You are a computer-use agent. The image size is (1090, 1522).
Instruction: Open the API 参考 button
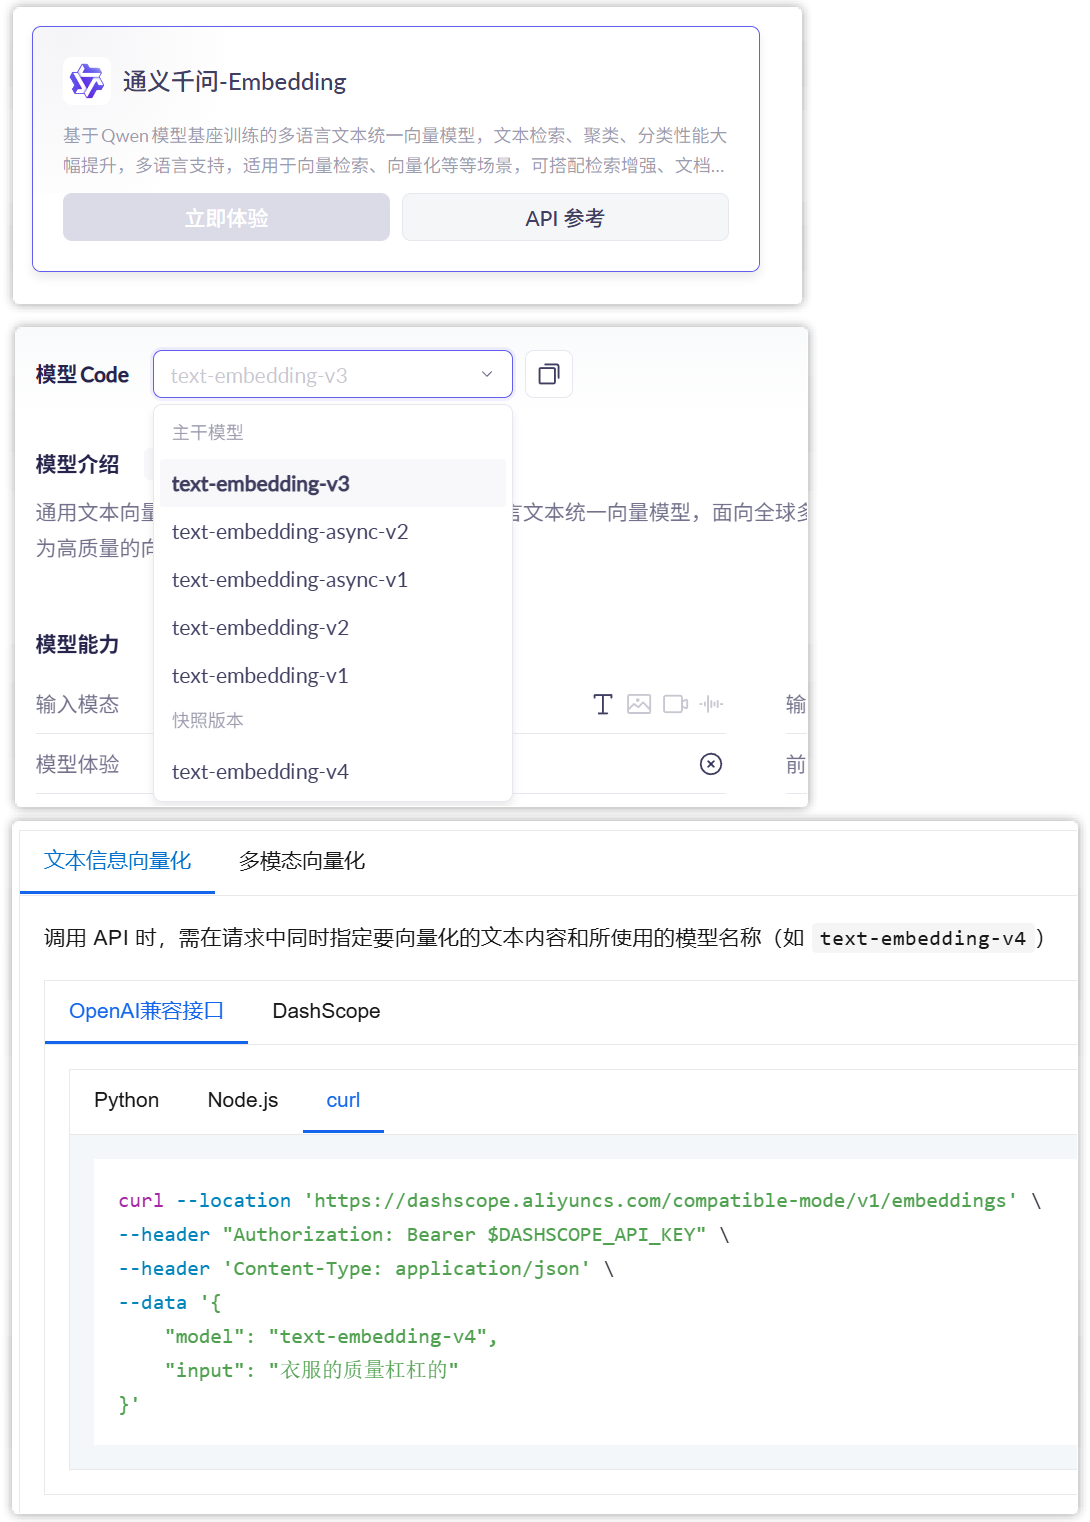[565, 218]
